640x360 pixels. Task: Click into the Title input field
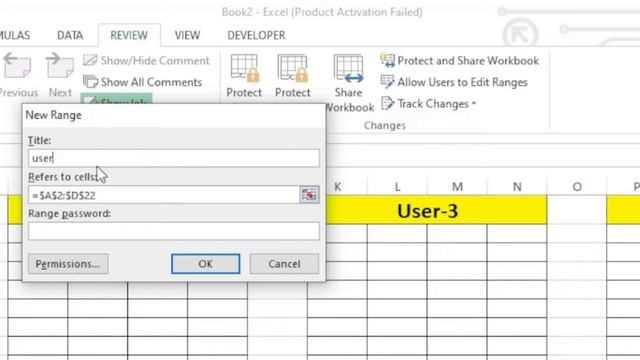pyautogui.click(x=174, y=158)
